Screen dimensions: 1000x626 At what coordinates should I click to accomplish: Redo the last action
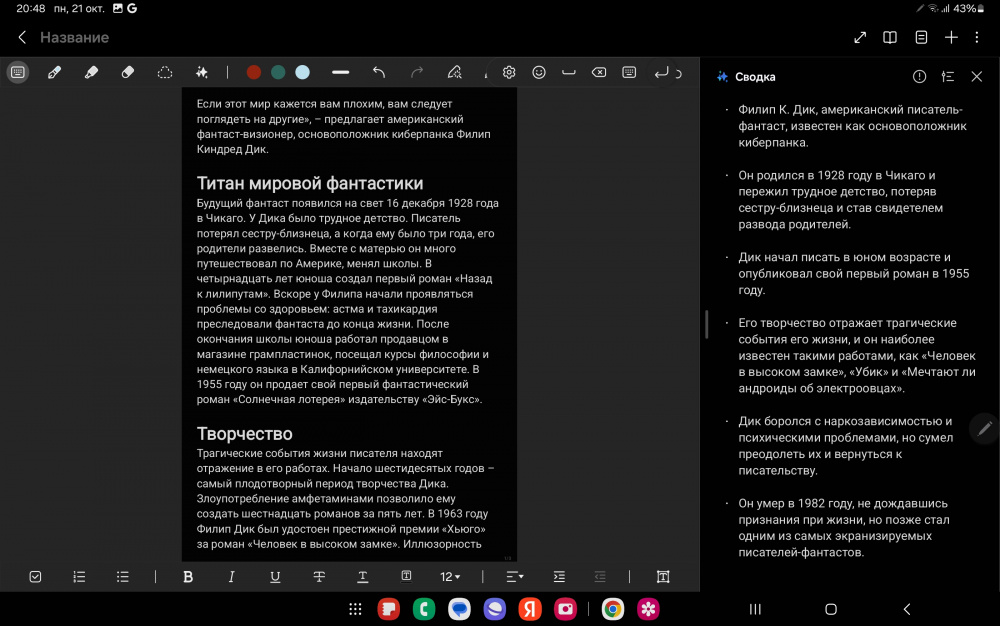(416, 72)
